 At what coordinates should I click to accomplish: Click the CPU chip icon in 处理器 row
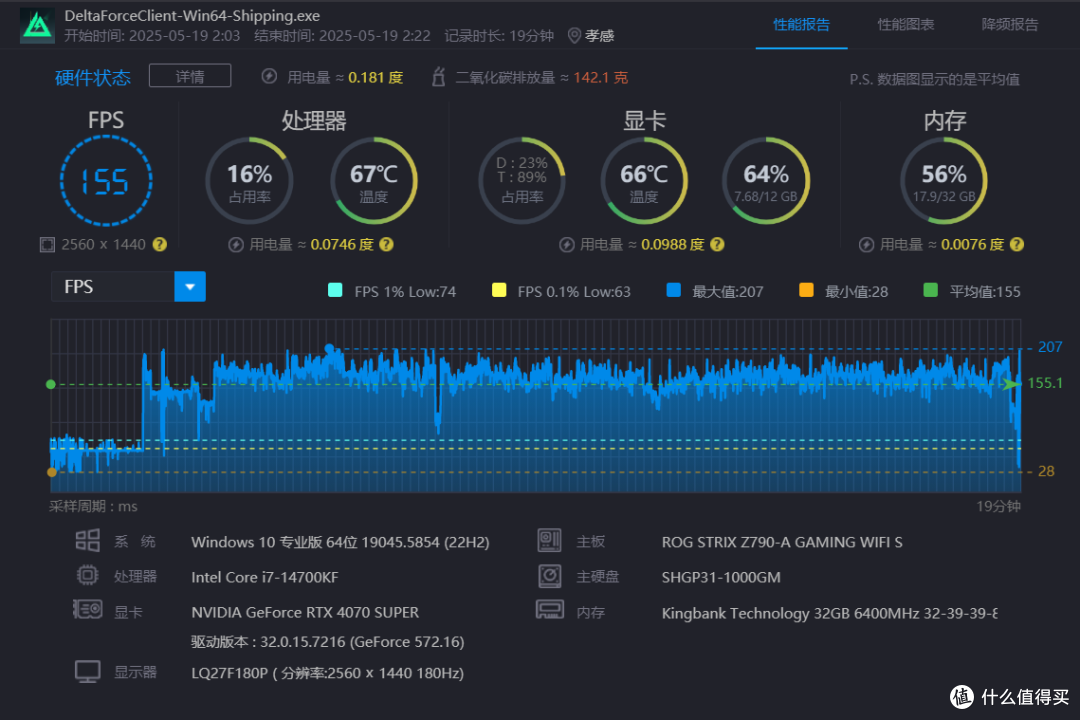pos(87,575)
